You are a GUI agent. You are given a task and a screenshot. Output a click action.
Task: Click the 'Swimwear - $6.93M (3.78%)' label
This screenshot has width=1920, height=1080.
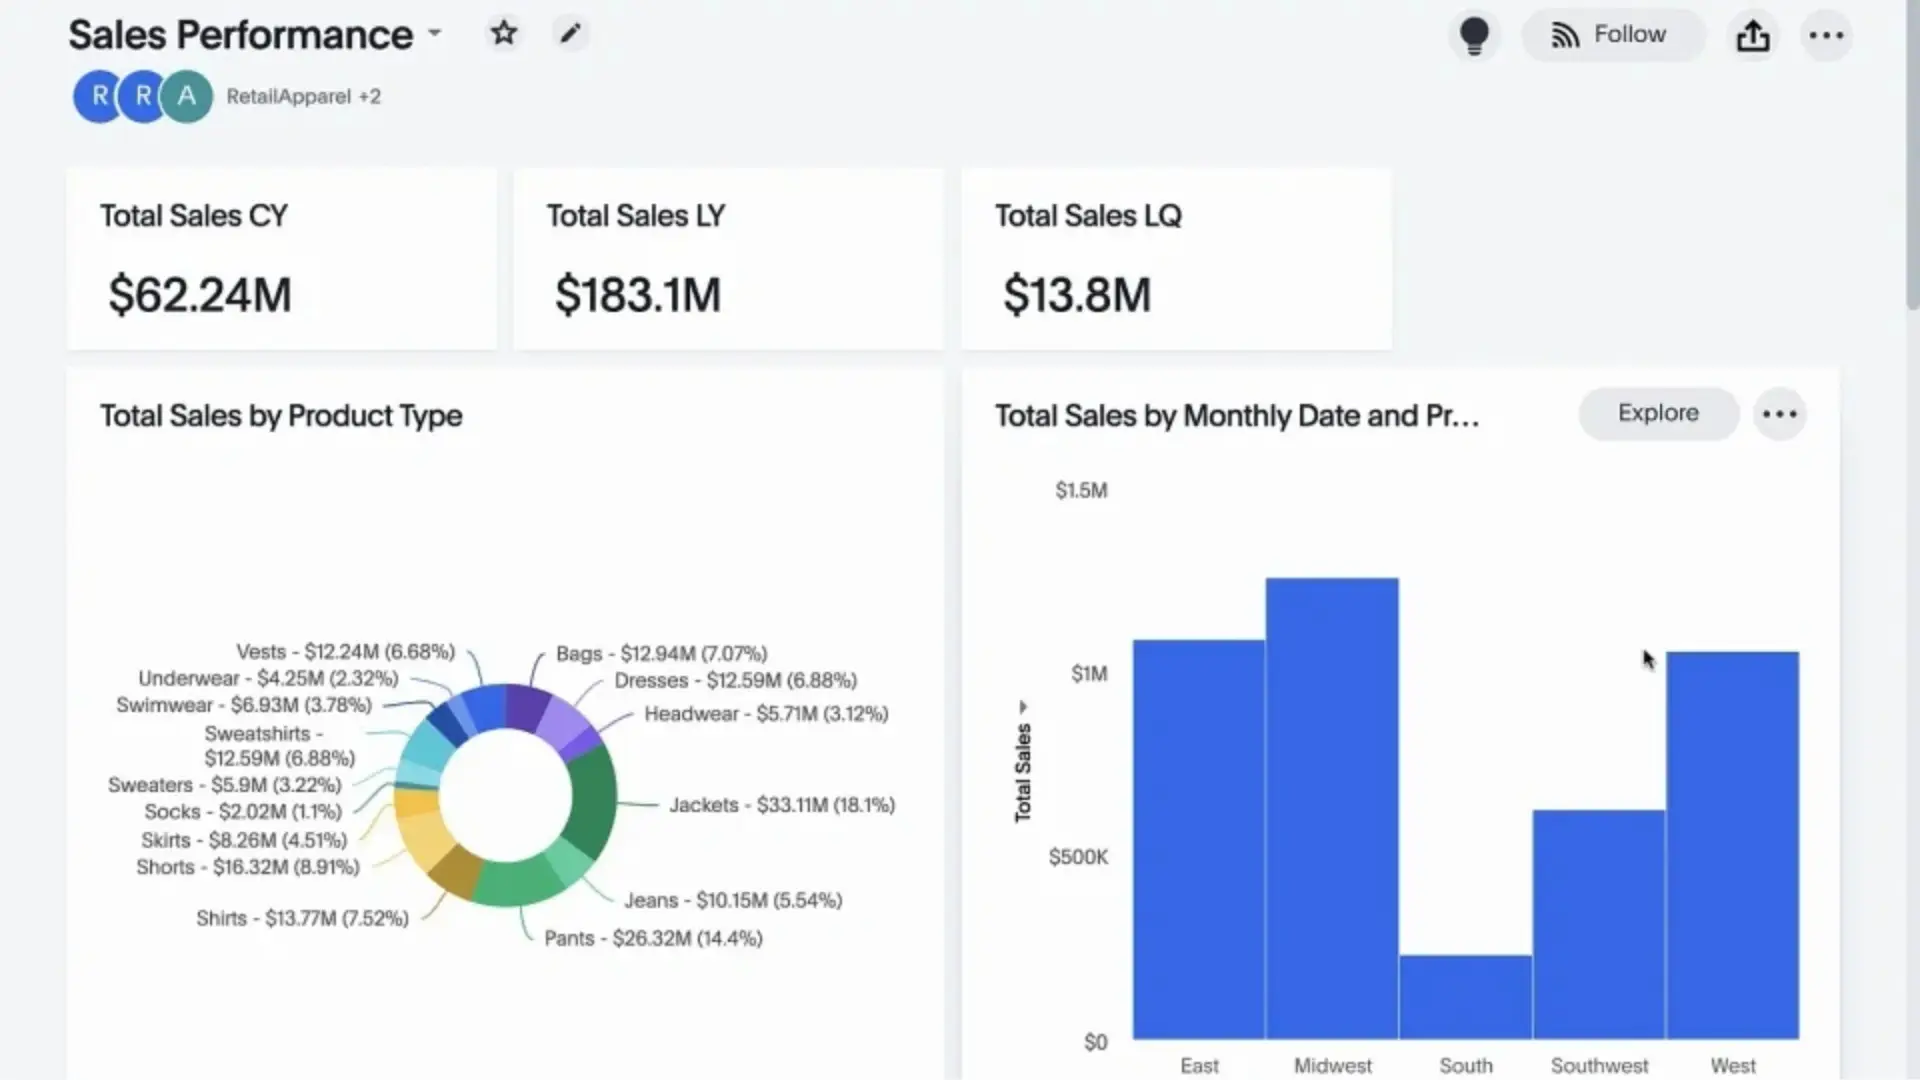click(244, 705)
